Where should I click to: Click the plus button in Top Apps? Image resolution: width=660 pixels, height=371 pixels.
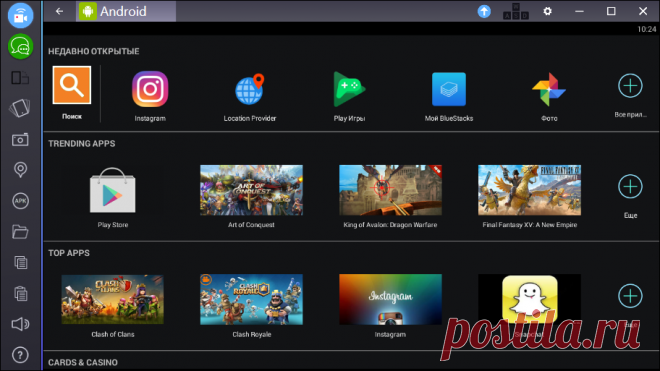(x=630, y=296)
